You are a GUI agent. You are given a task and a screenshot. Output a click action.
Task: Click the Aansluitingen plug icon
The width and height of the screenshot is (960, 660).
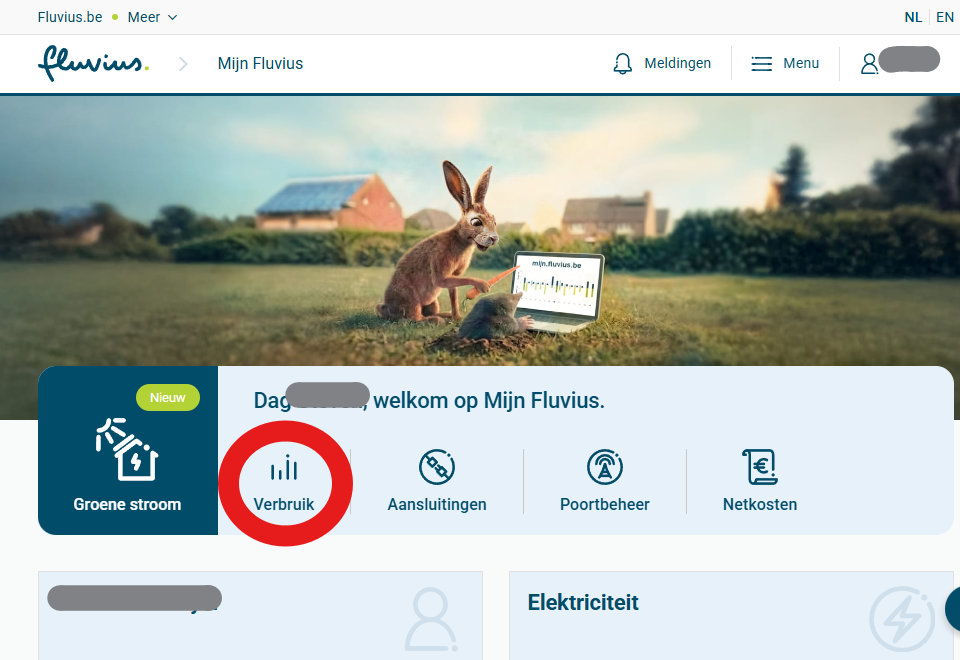[437, 467]
